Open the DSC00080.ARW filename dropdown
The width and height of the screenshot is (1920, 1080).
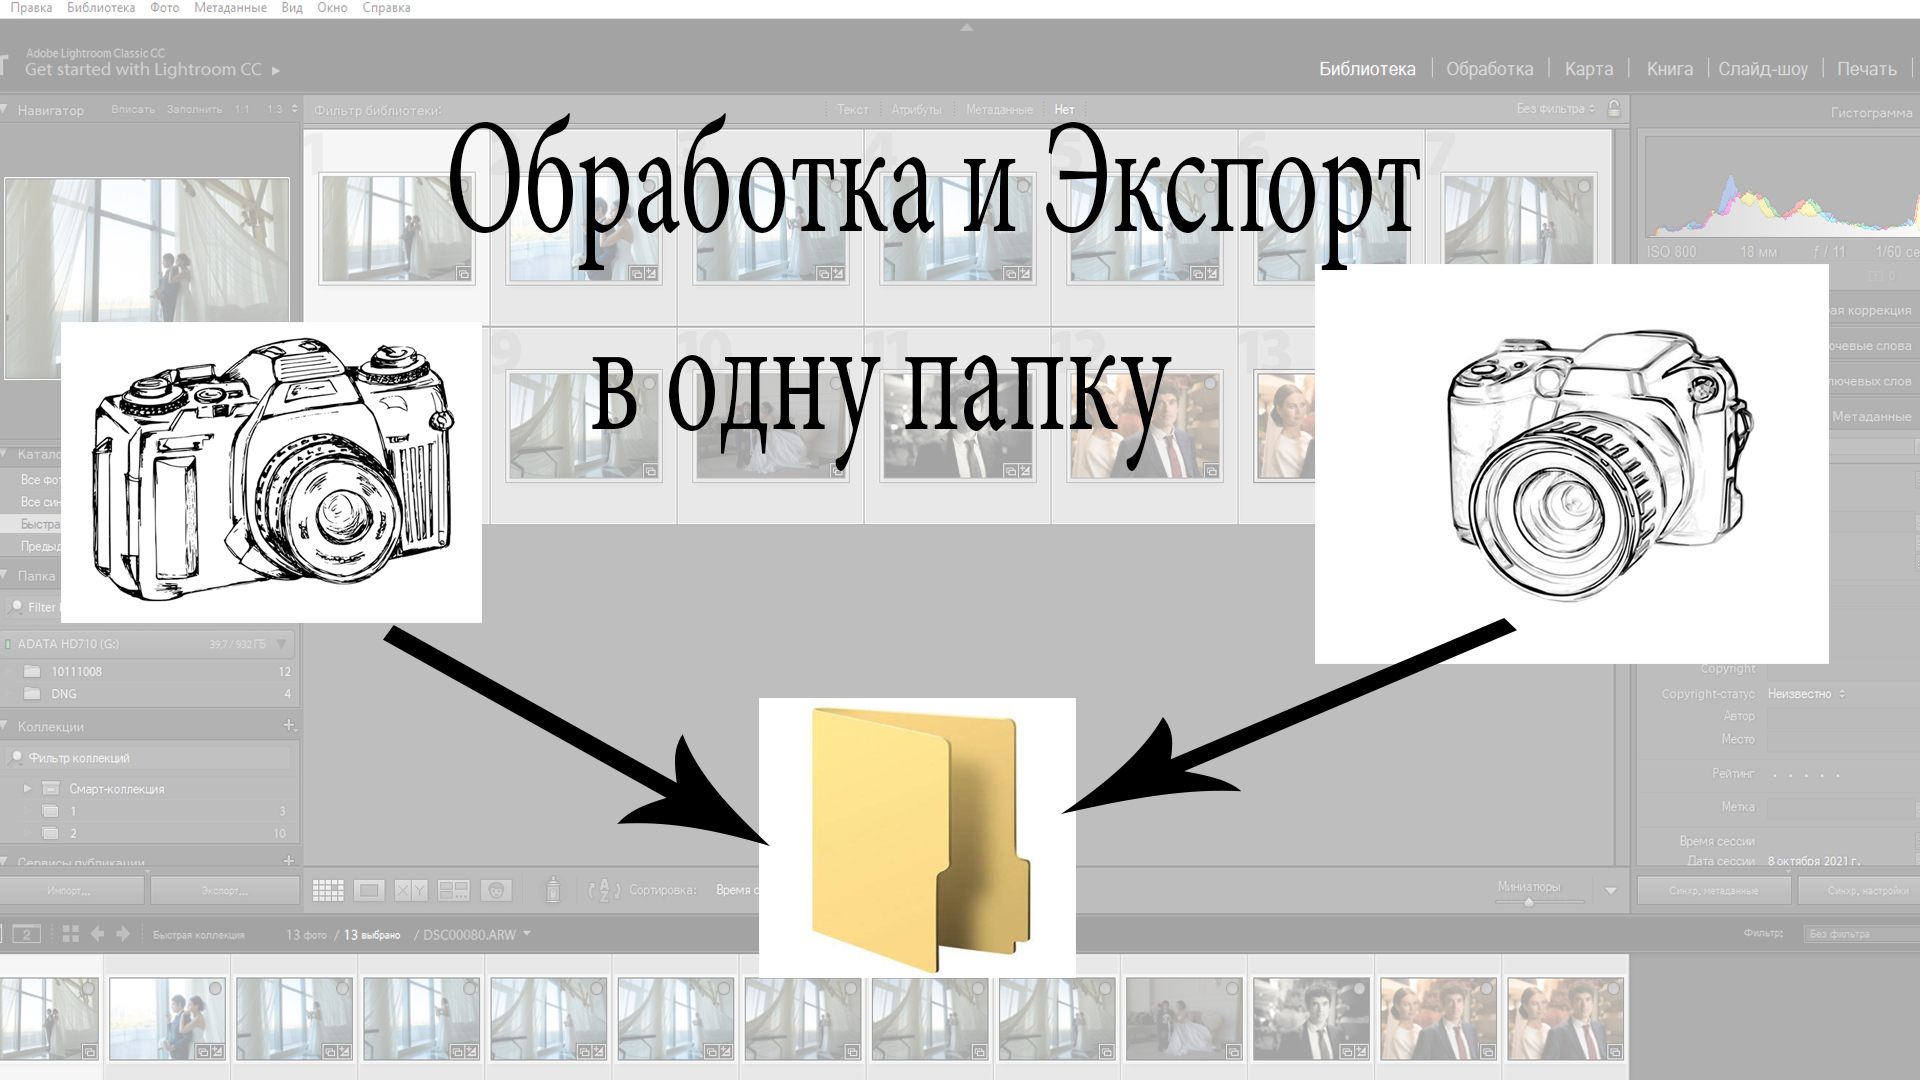(527, 934)
